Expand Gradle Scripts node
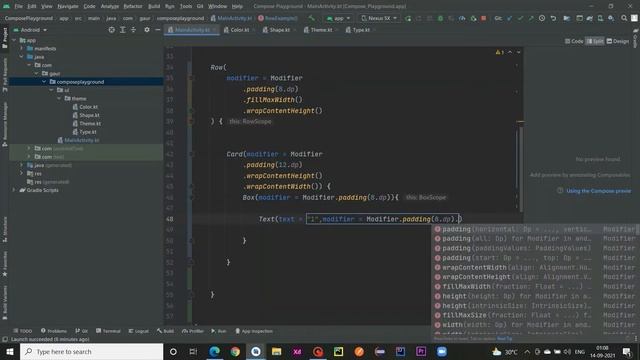 click(x=14, y=190)
